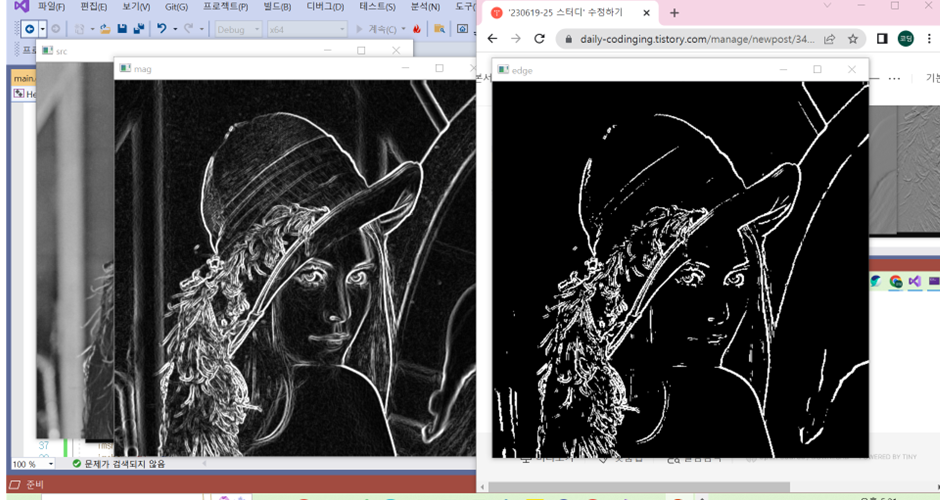Click the edge window title bar icon

pos(504,70)
